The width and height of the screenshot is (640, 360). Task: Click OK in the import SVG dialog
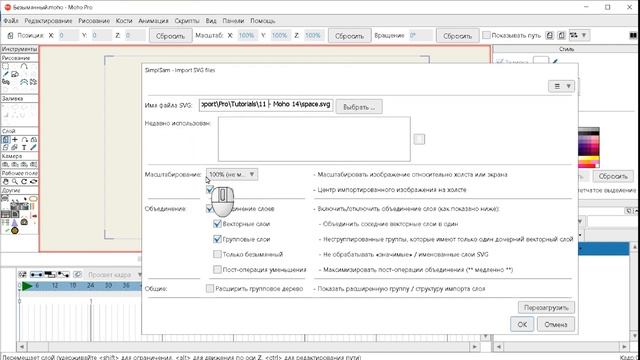coord(522,324)
